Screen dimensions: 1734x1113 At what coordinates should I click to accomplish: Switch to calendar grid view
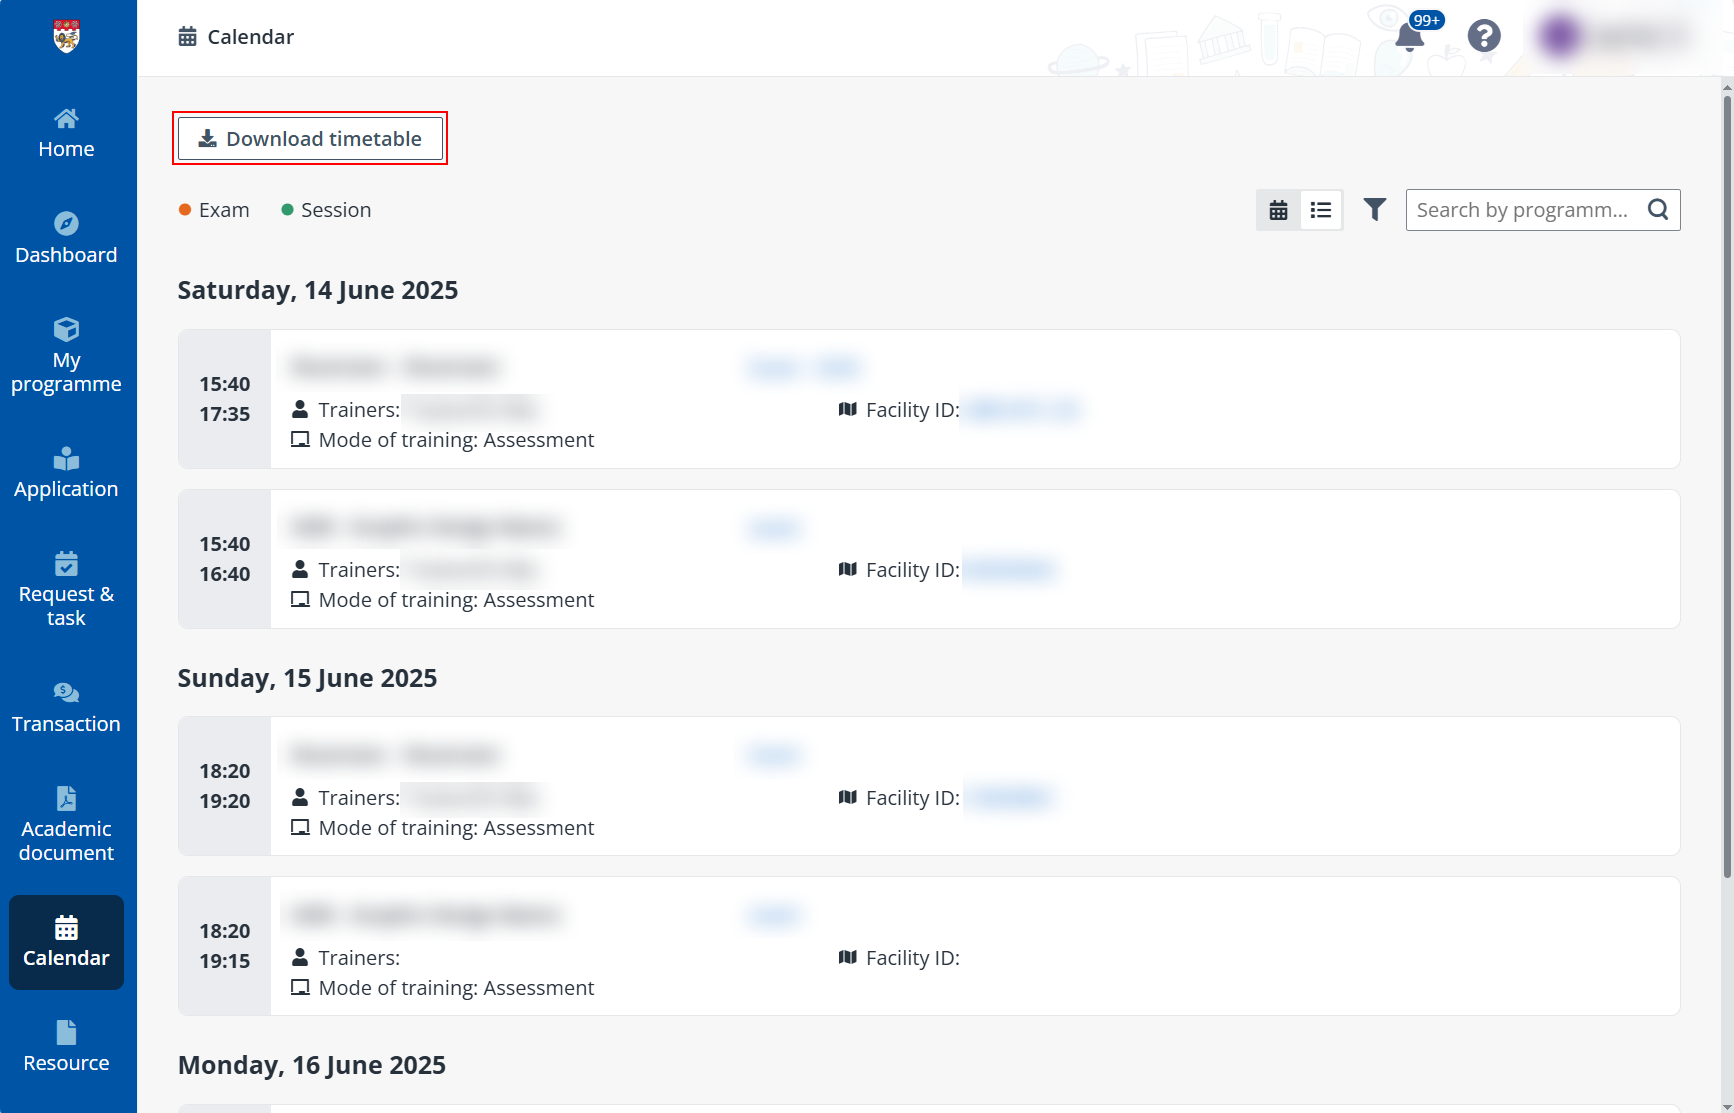tap(1278, 210)
